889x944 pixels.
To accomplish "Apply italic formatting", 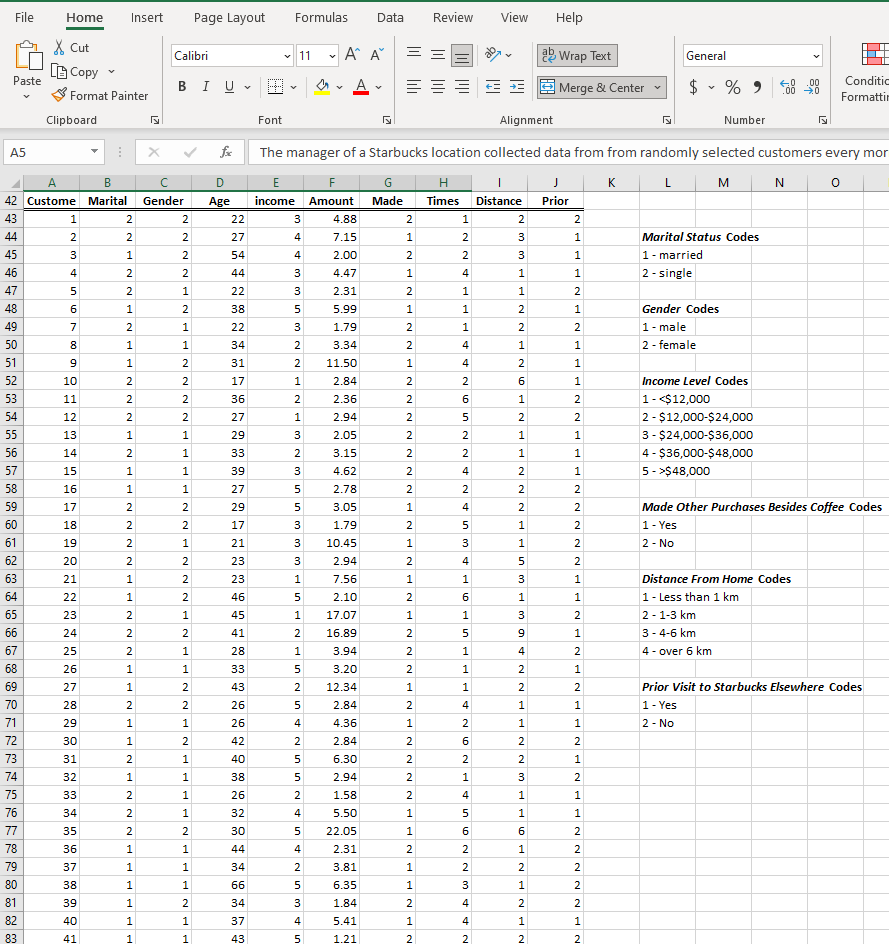I will (205, 87).
